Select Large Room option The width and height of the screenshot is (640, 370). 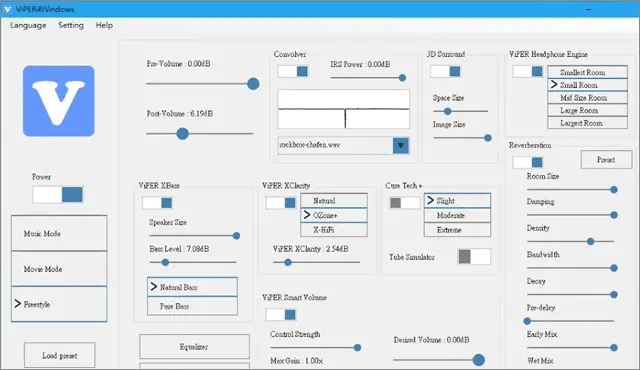click(x=587, y=110)
